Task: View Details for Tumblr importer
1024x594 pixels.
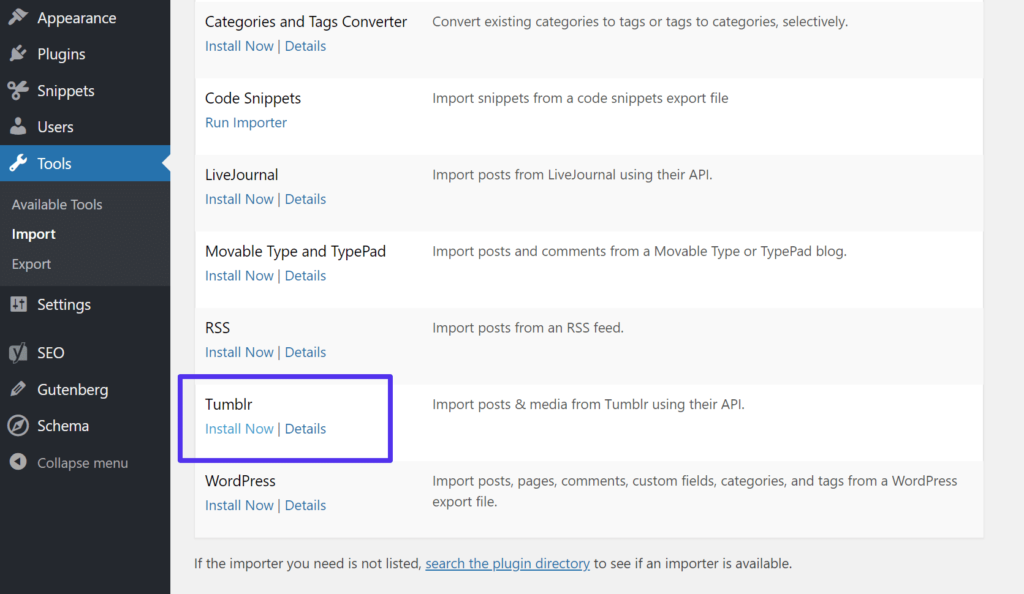Action: [305, 429]
